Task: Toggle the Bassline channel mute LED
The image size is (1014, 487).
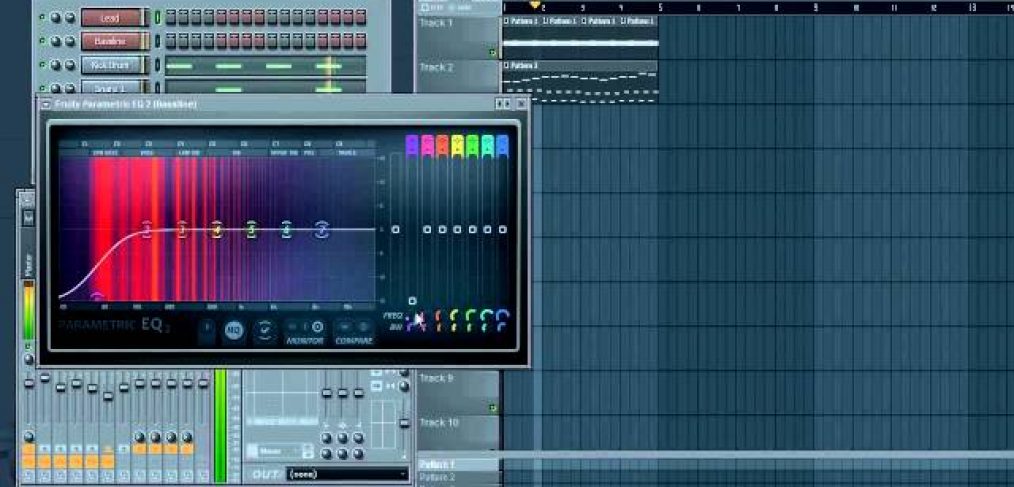Action: (x=42, y=41)
